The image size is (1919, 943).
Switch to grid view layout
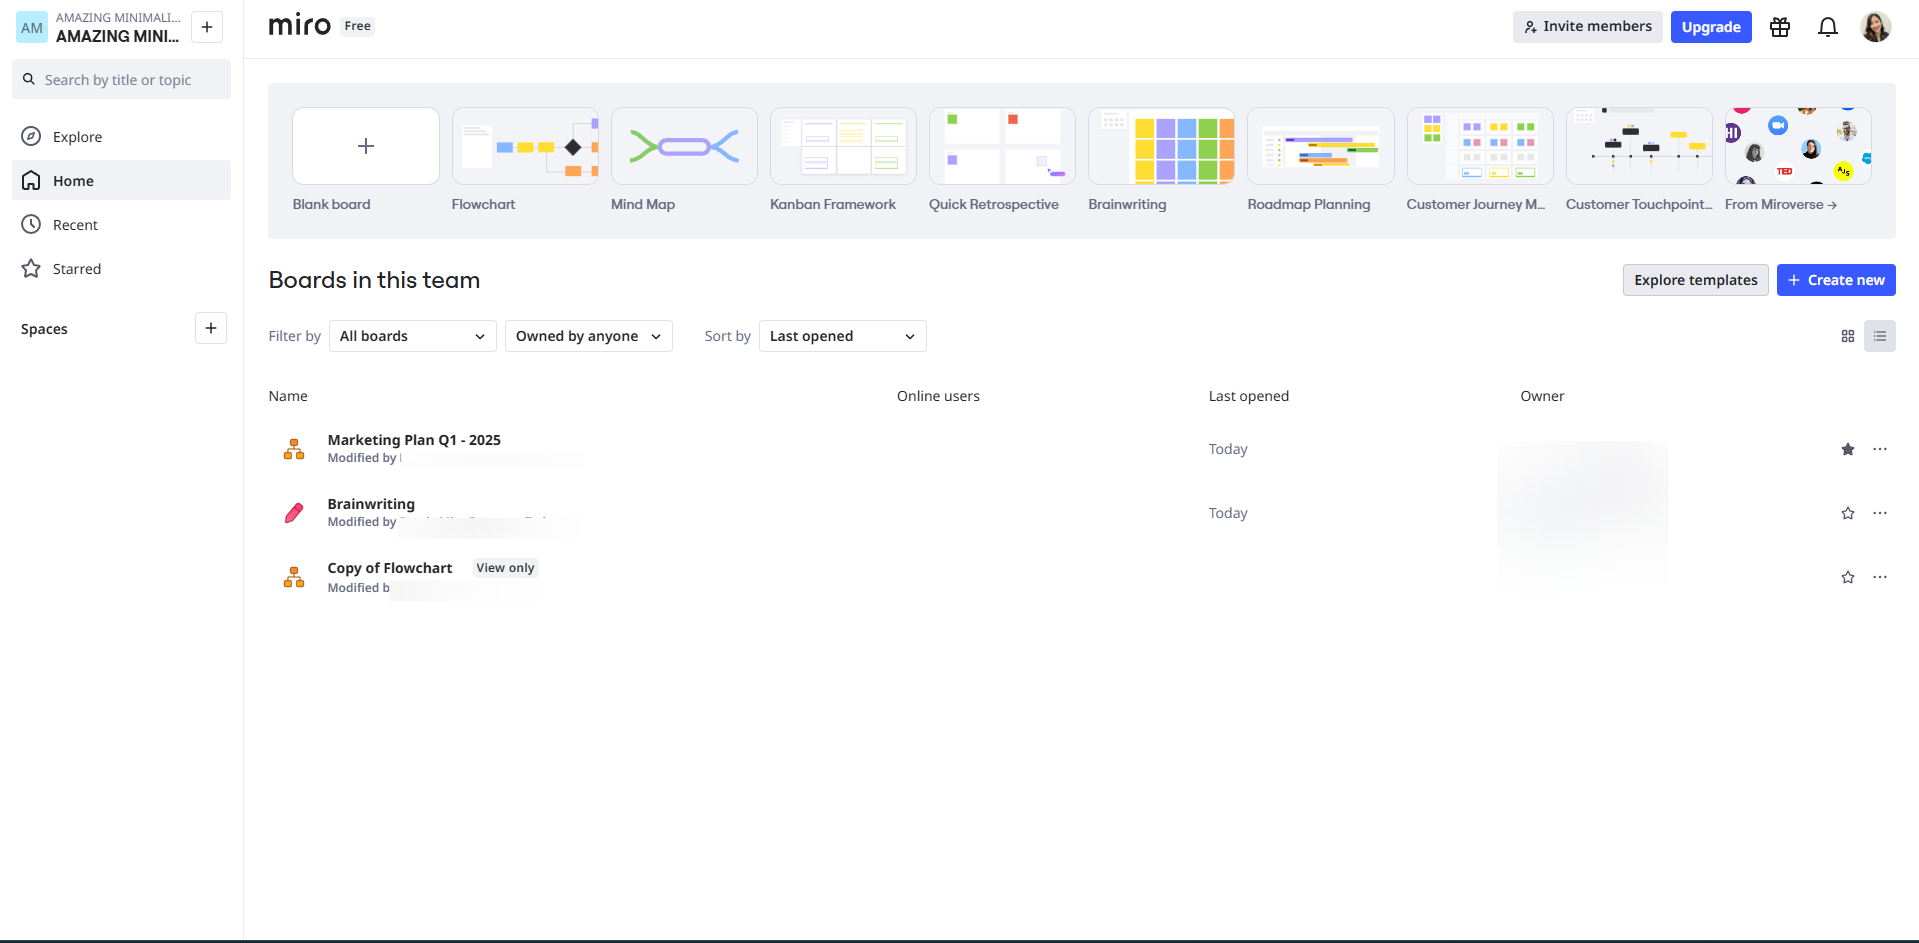tap(1848, 336)
